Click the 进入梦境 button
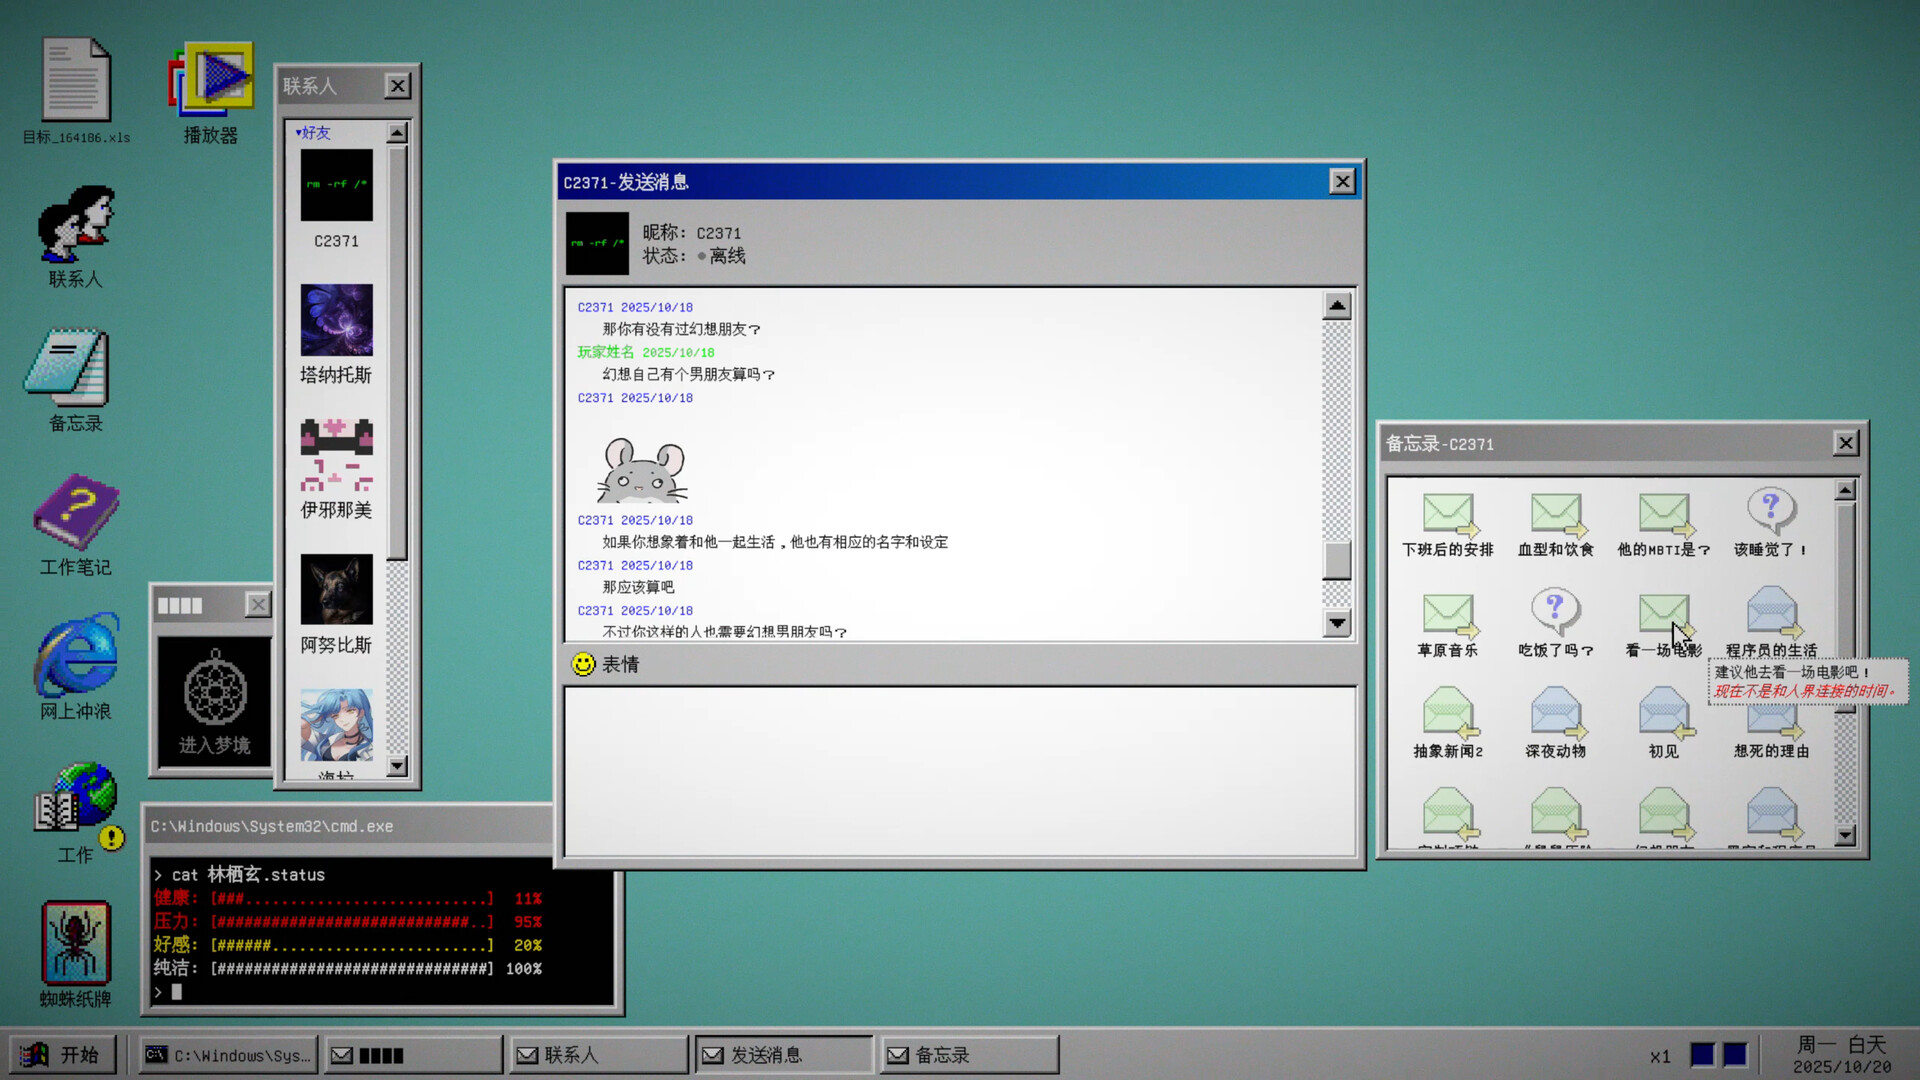 coord(212,745)
